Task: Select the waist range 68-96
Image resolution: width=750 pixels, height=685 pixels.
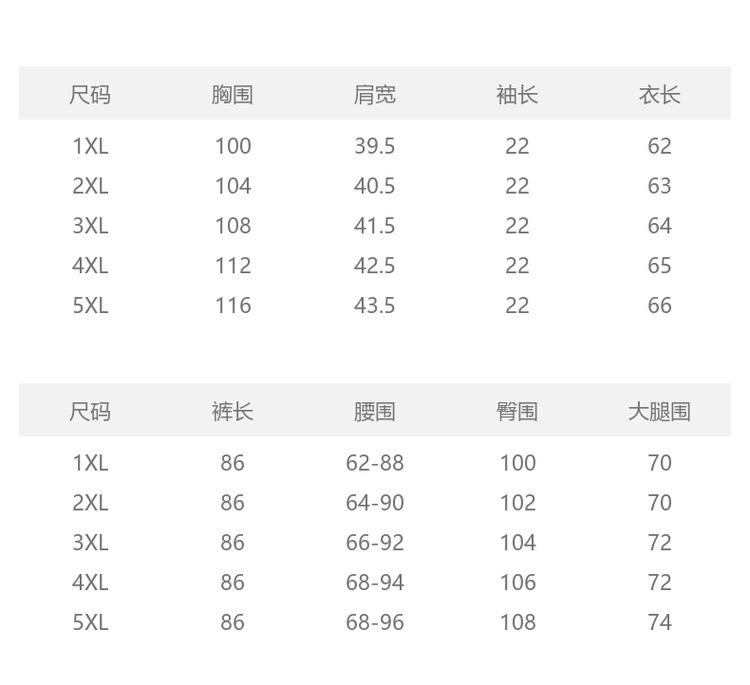Action: coord(375,623)
